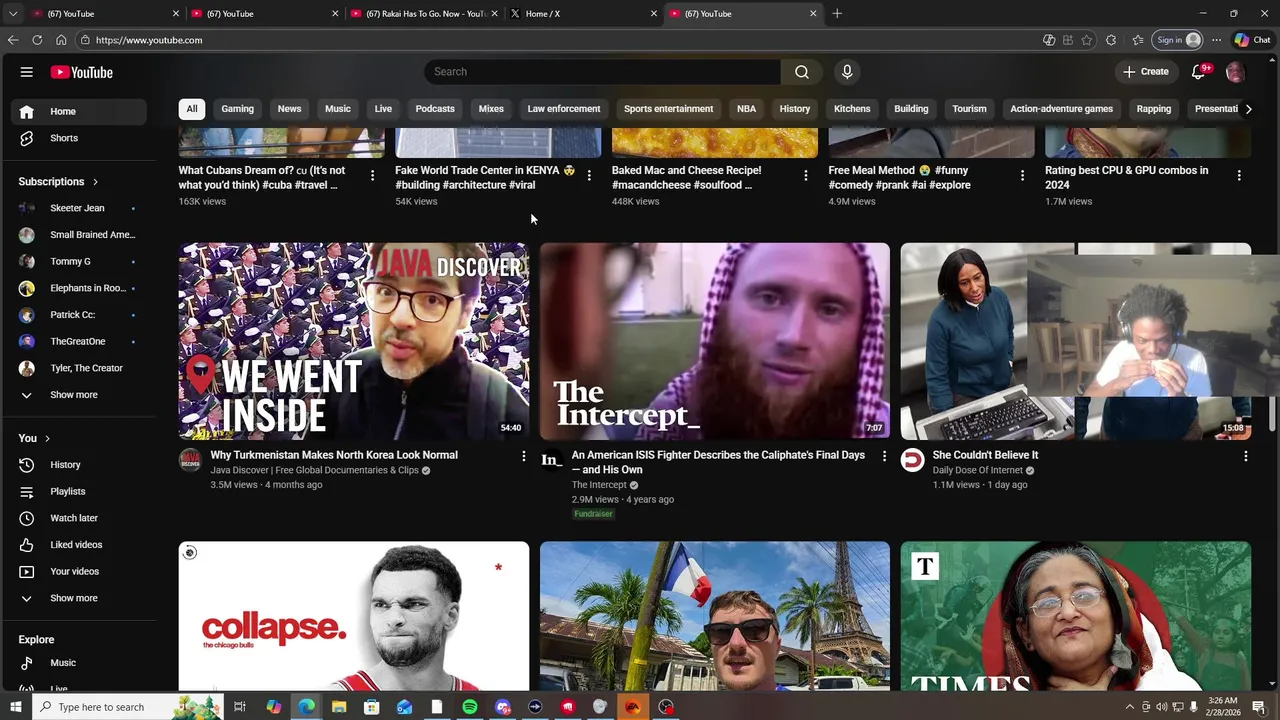This screenshot has width=1280, height=720.
Task: Open Fake World Trade Center in KENYA title
Action: 485,177
